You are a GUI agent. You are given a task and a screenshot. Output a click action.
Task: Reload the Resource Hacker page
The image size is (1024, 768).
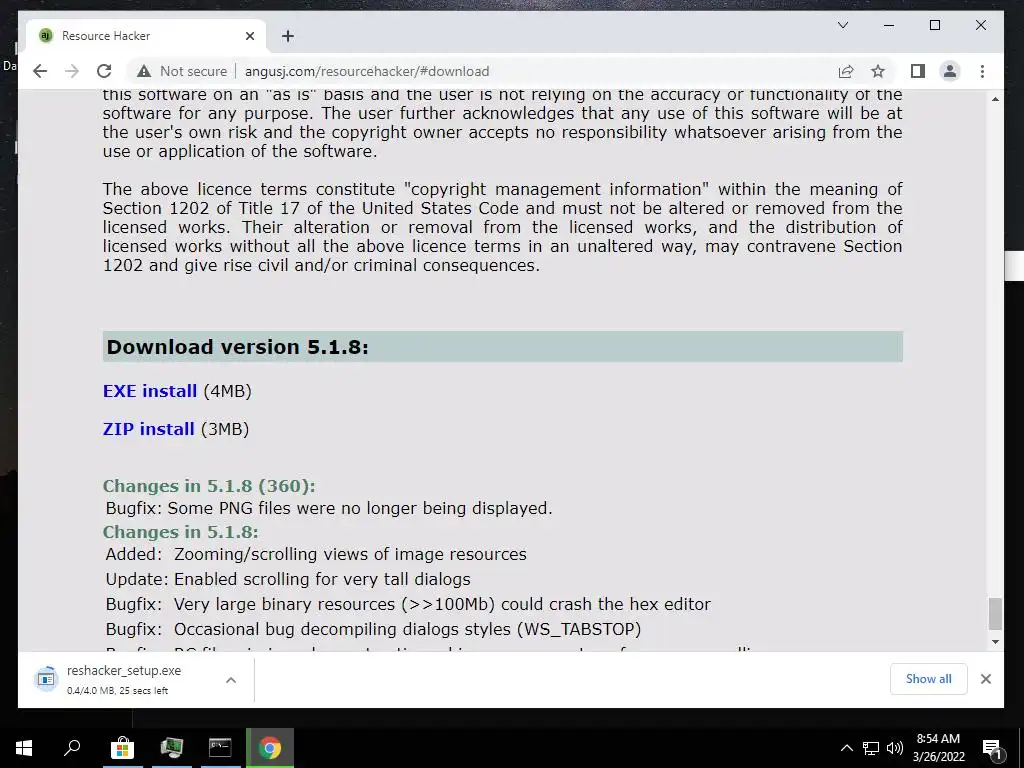tap(104, 71)
